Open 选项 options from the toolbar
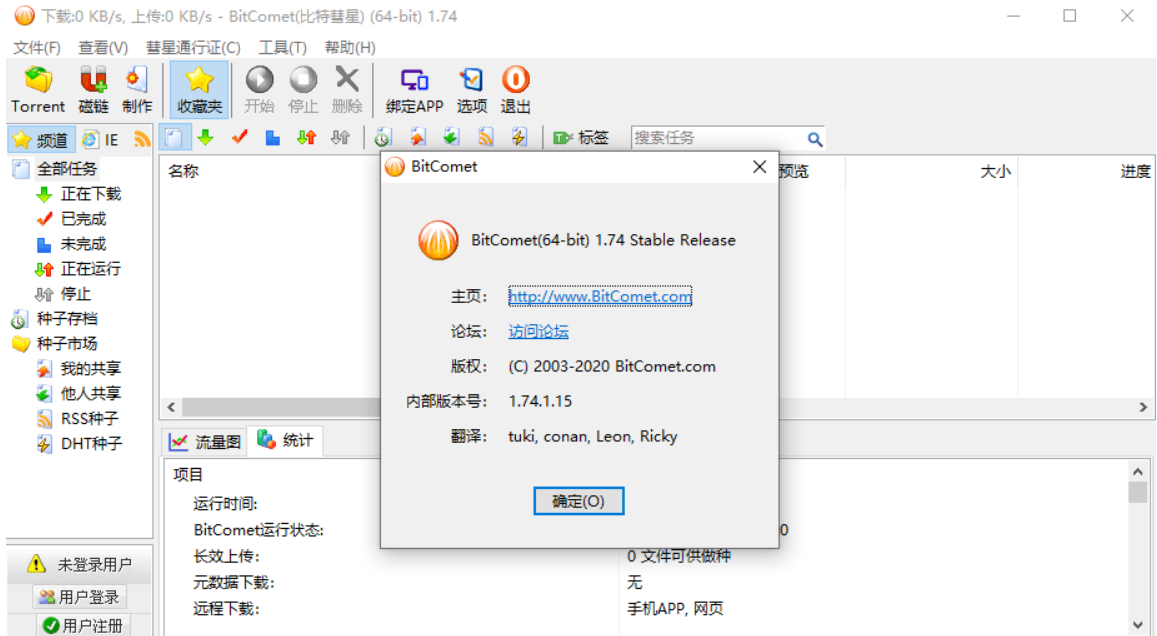Screen dimensions: 1157x636 pos(472,89)
